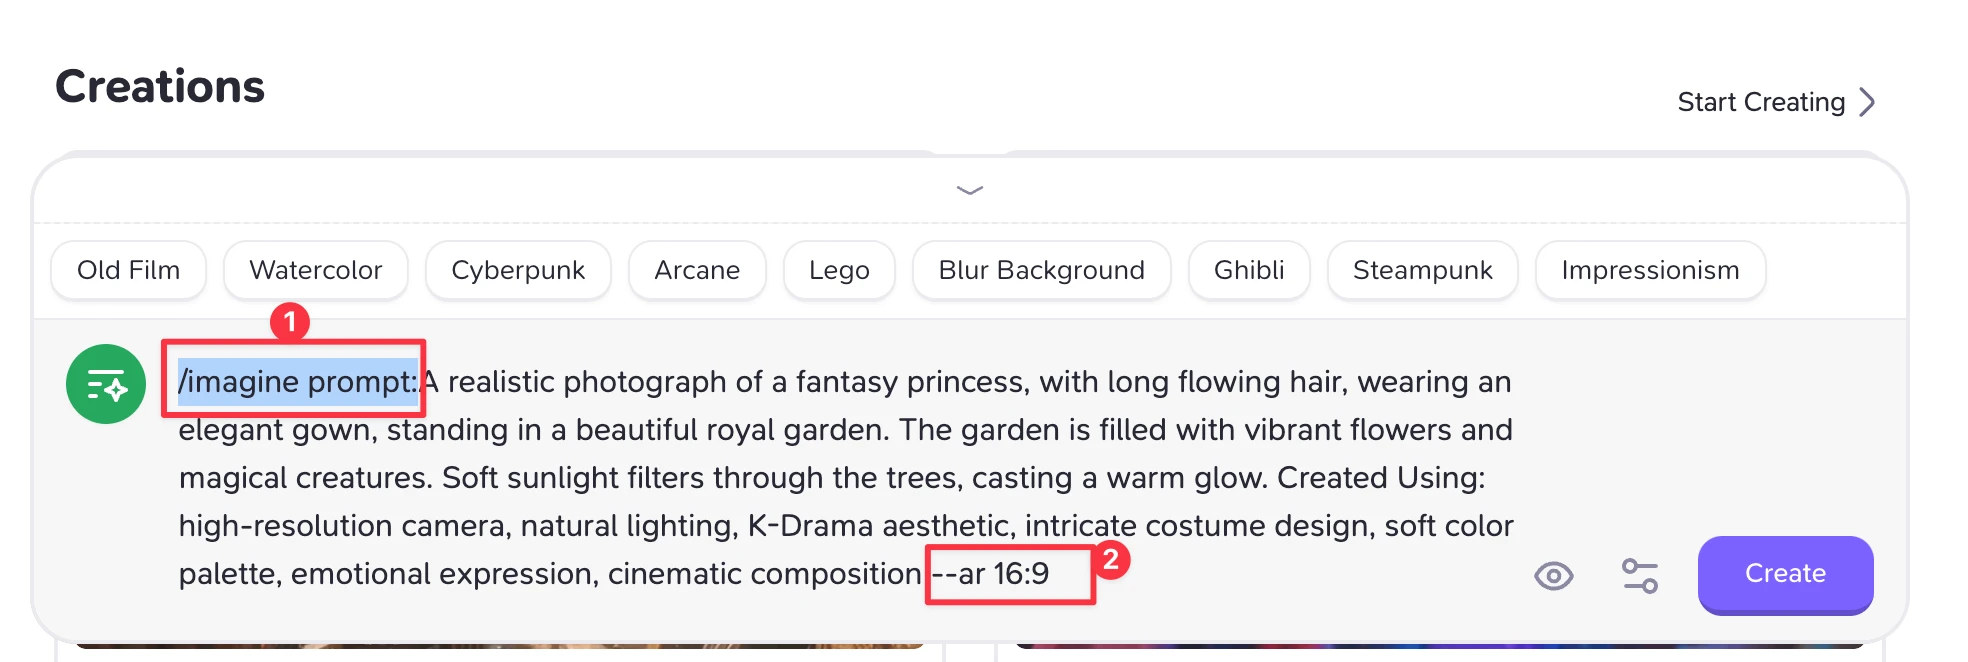Click the Start Creating link

(x=1760, y=102)
